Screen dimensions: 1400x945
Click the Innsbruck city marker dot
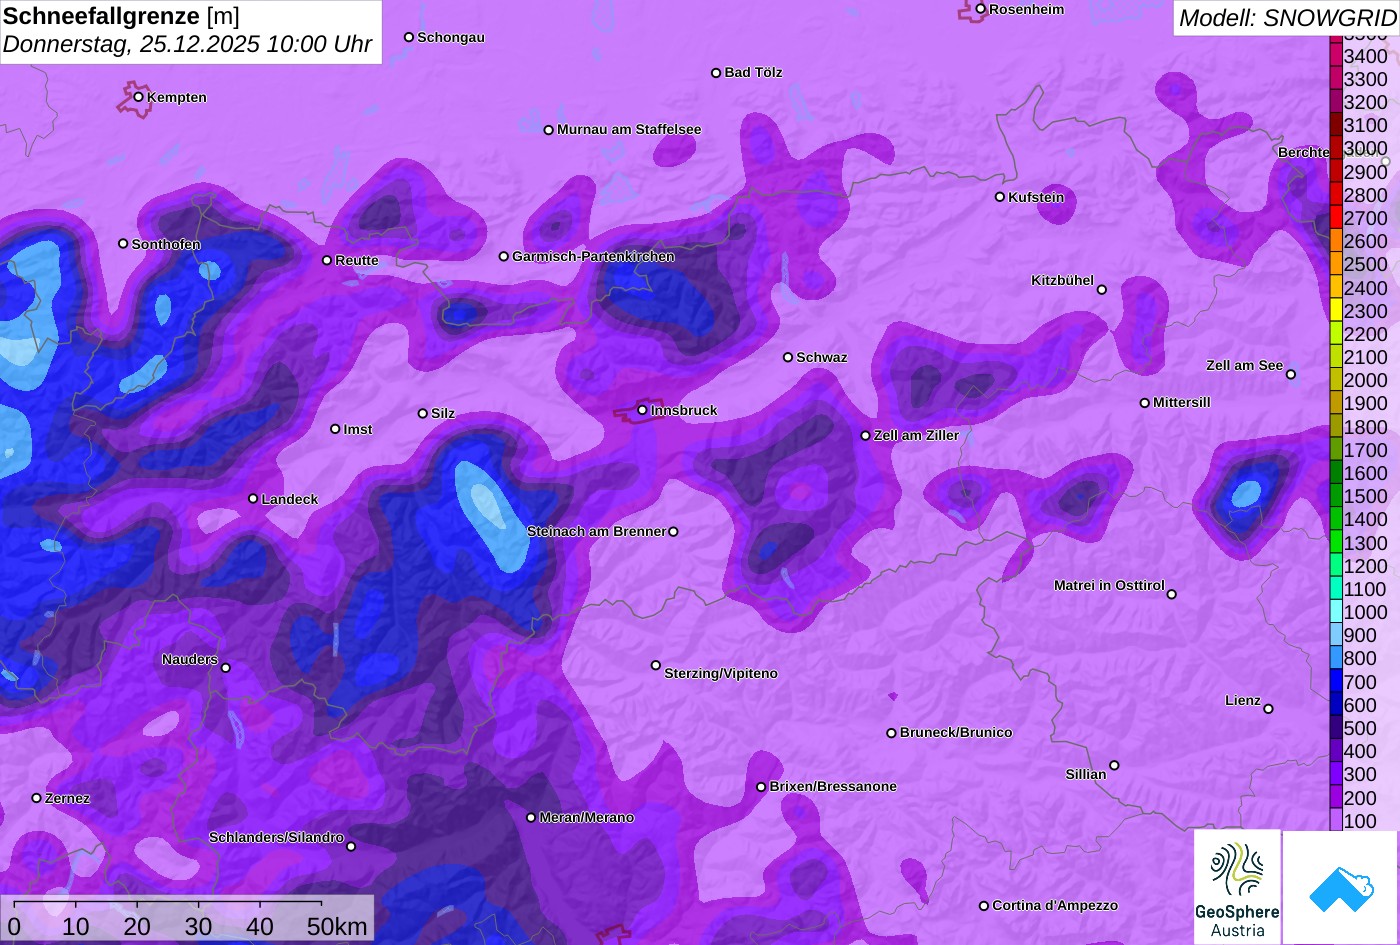642,410
